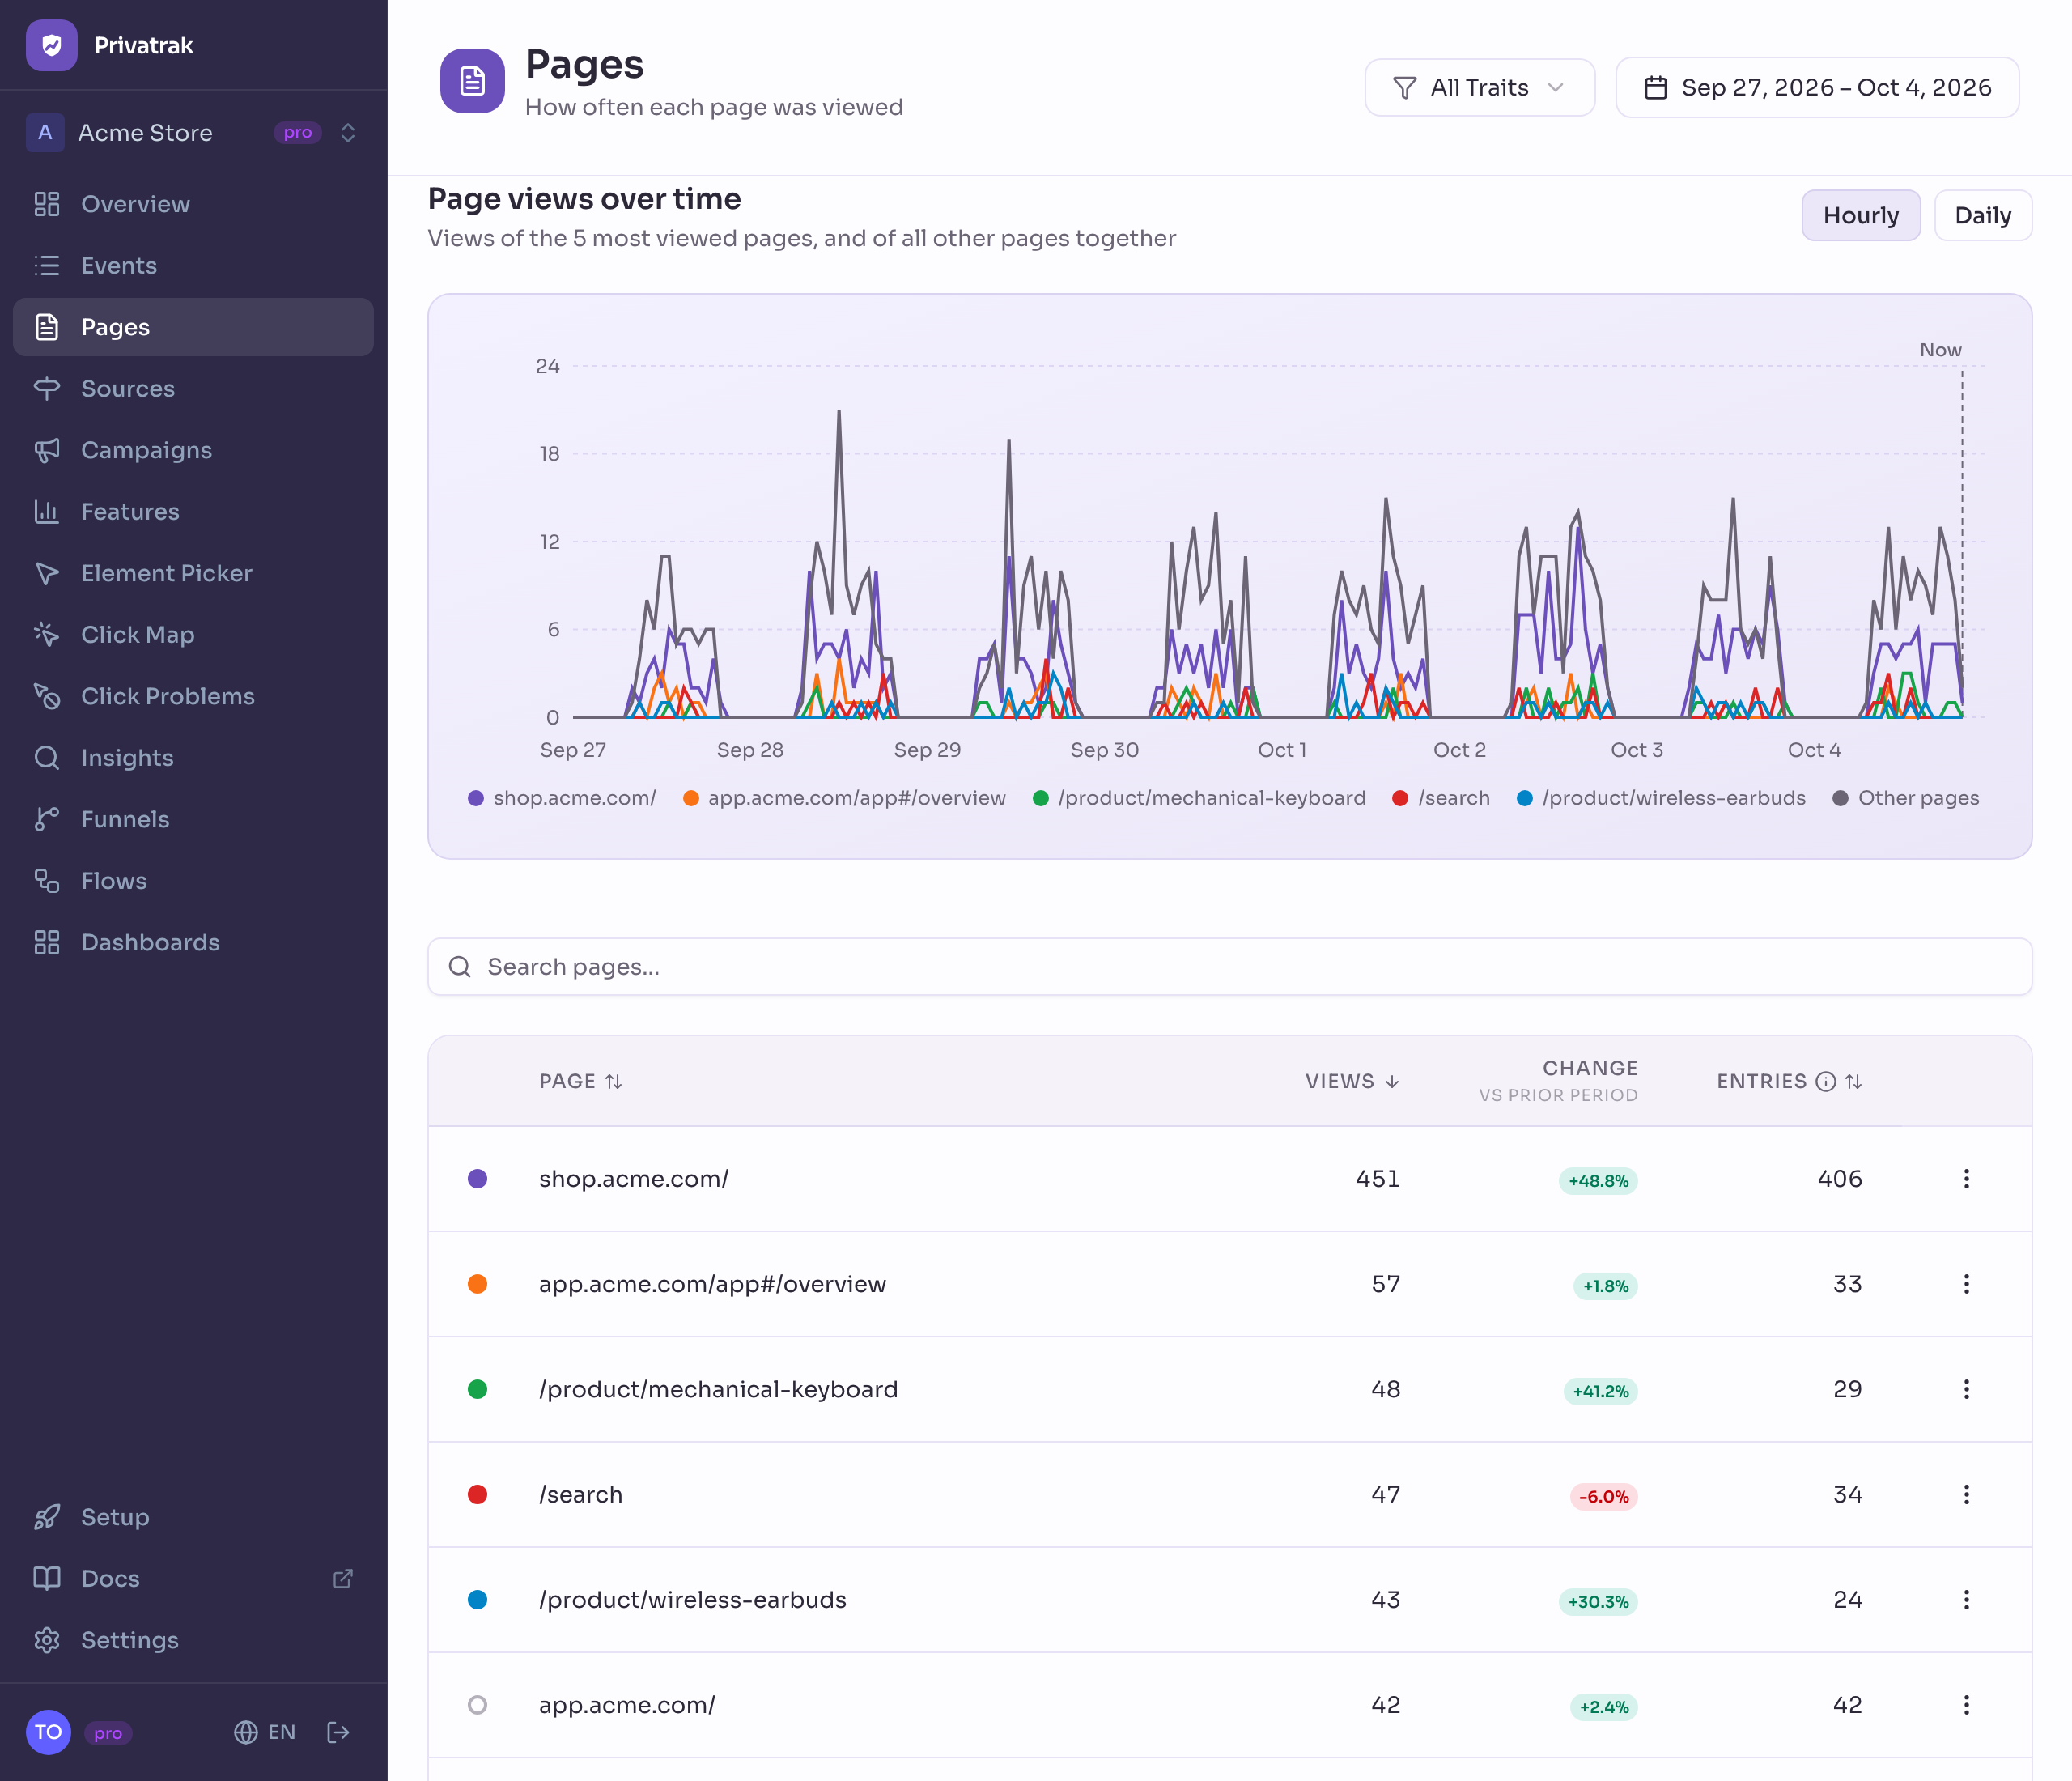Toggle /product/wireless-earbuds legend entry

coord(1661,798)
